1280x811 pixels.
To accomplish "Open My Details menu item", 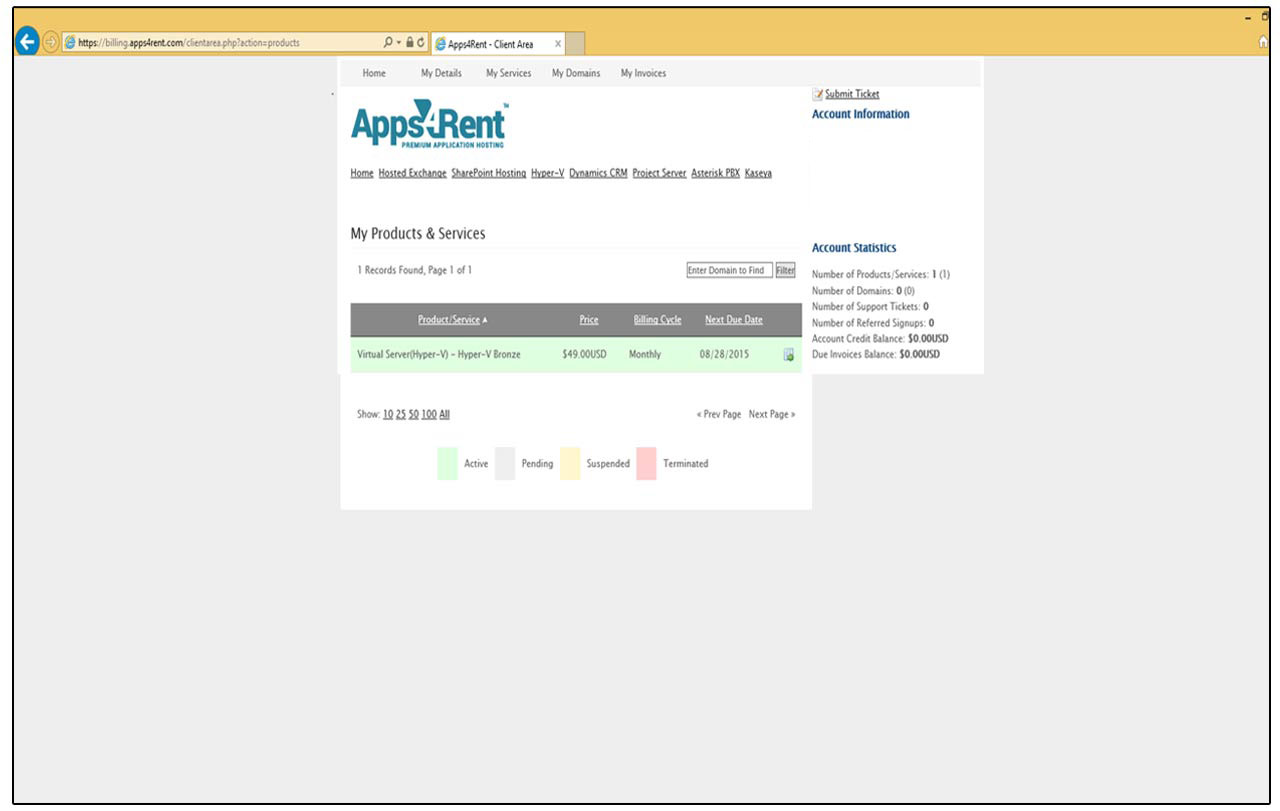I will click(x=441, y=73).
